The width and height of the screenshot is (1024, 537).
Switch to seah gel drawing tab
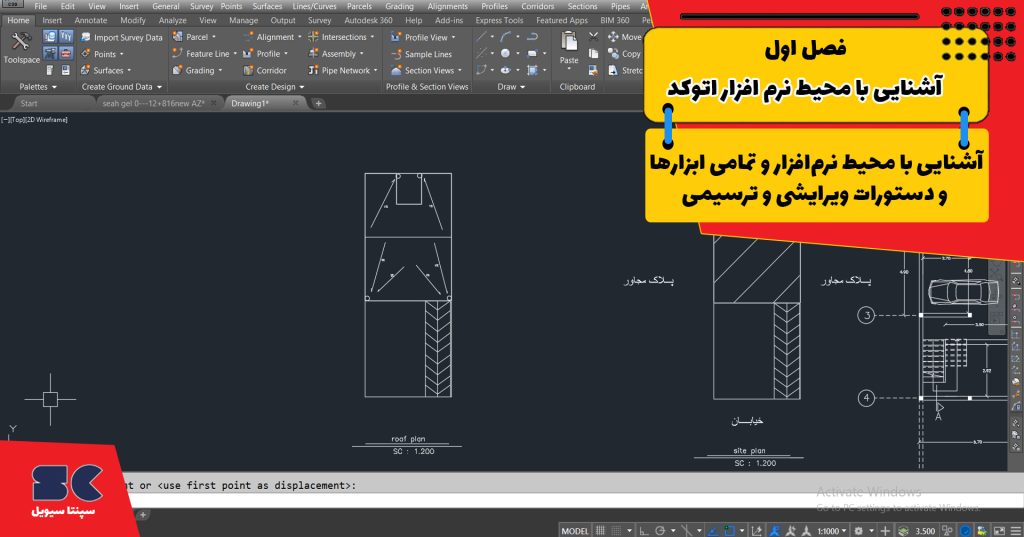(x=153, y=103)
